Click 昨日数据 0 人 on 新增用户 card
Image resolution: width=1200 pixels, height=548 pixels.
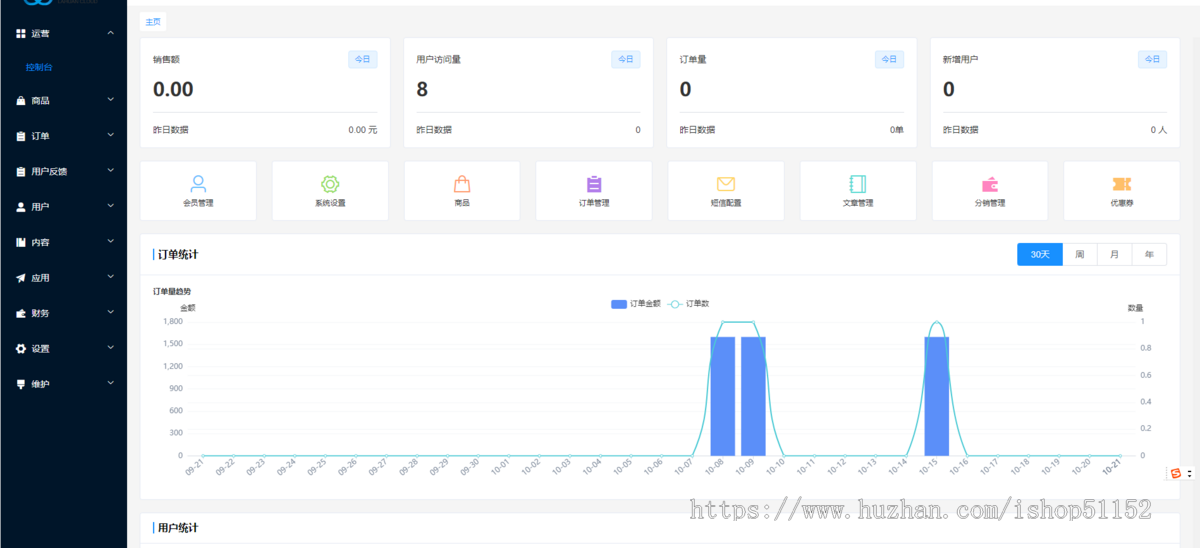click(x=1158, y=130)
